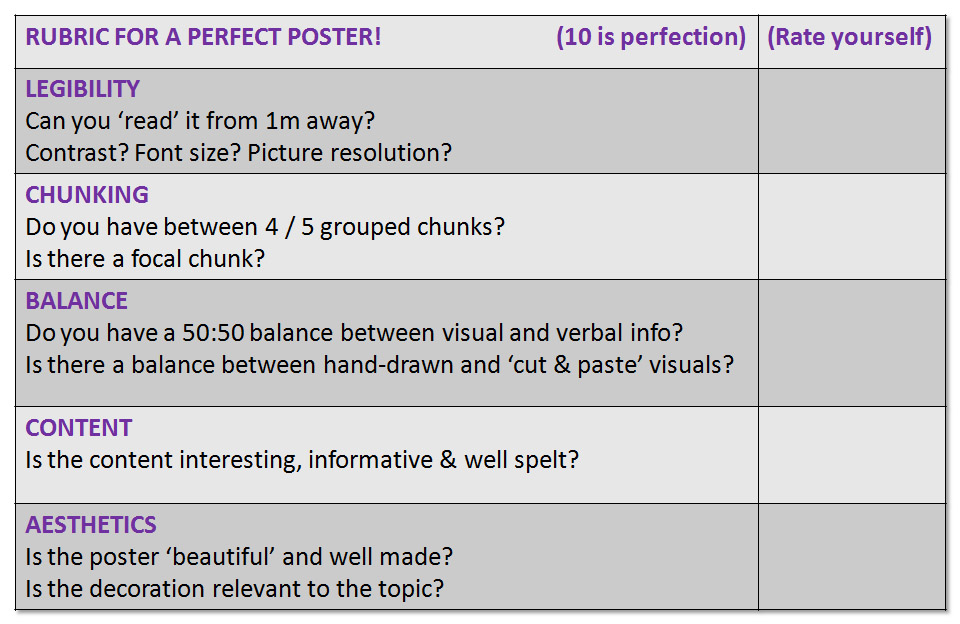
Task: Select the LEGIBILITY heading
Action: [x=83, y=89]
